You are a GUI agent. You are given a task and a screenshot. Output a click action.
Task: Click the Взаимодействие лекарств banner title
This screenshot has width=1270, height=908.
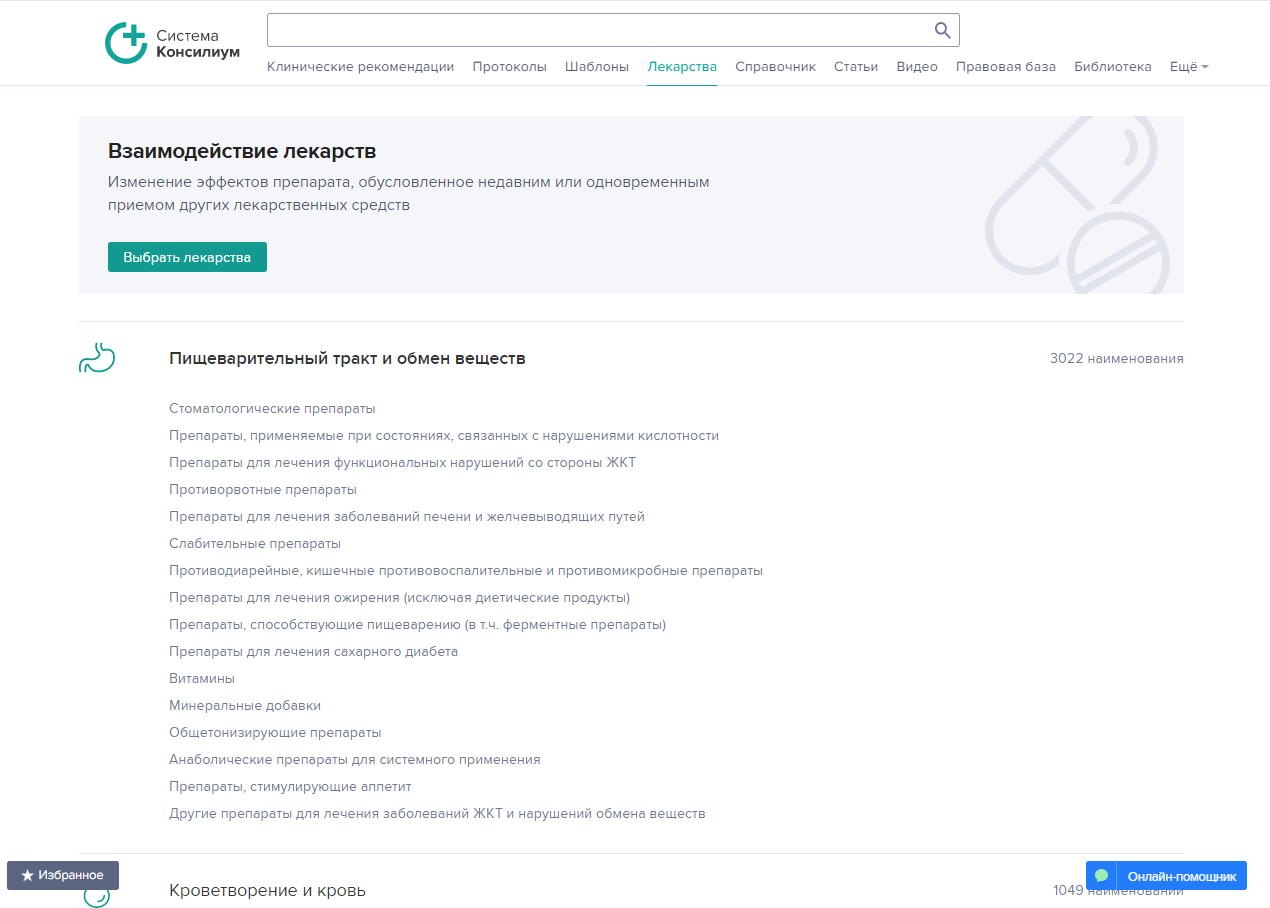[242, 151]
